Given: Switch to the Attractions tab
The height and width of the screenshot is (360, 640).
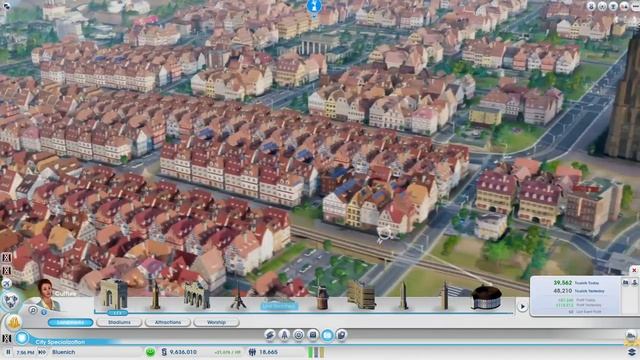Looking at the screenshot, I should [x=168, y=322].
